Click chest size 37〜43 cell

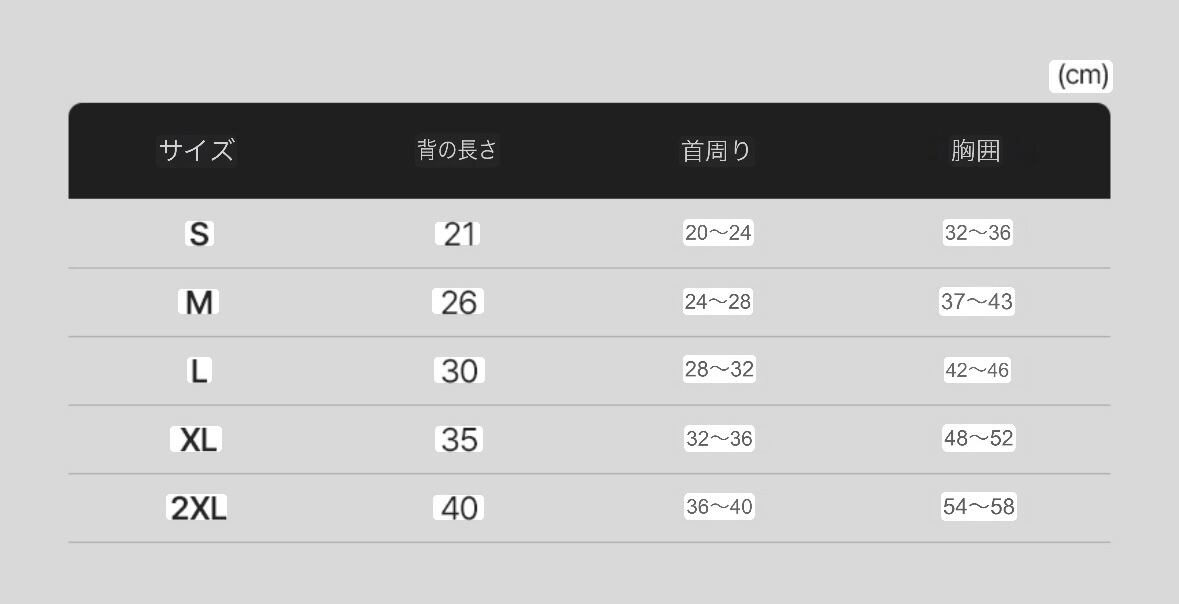point(977,302)
